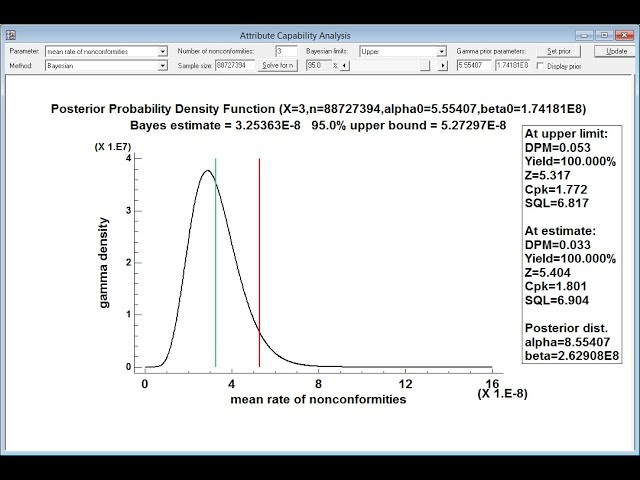Click left arrow of confidence slider
The image size is (640, 480).
[345, 66]
